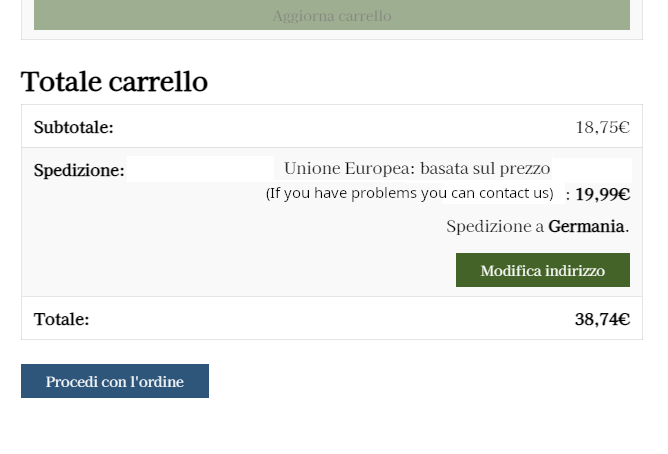Click the Modifica indirizzo button
Image resolution: width=668 pixels, height=454 pixels.
(542, 271)
